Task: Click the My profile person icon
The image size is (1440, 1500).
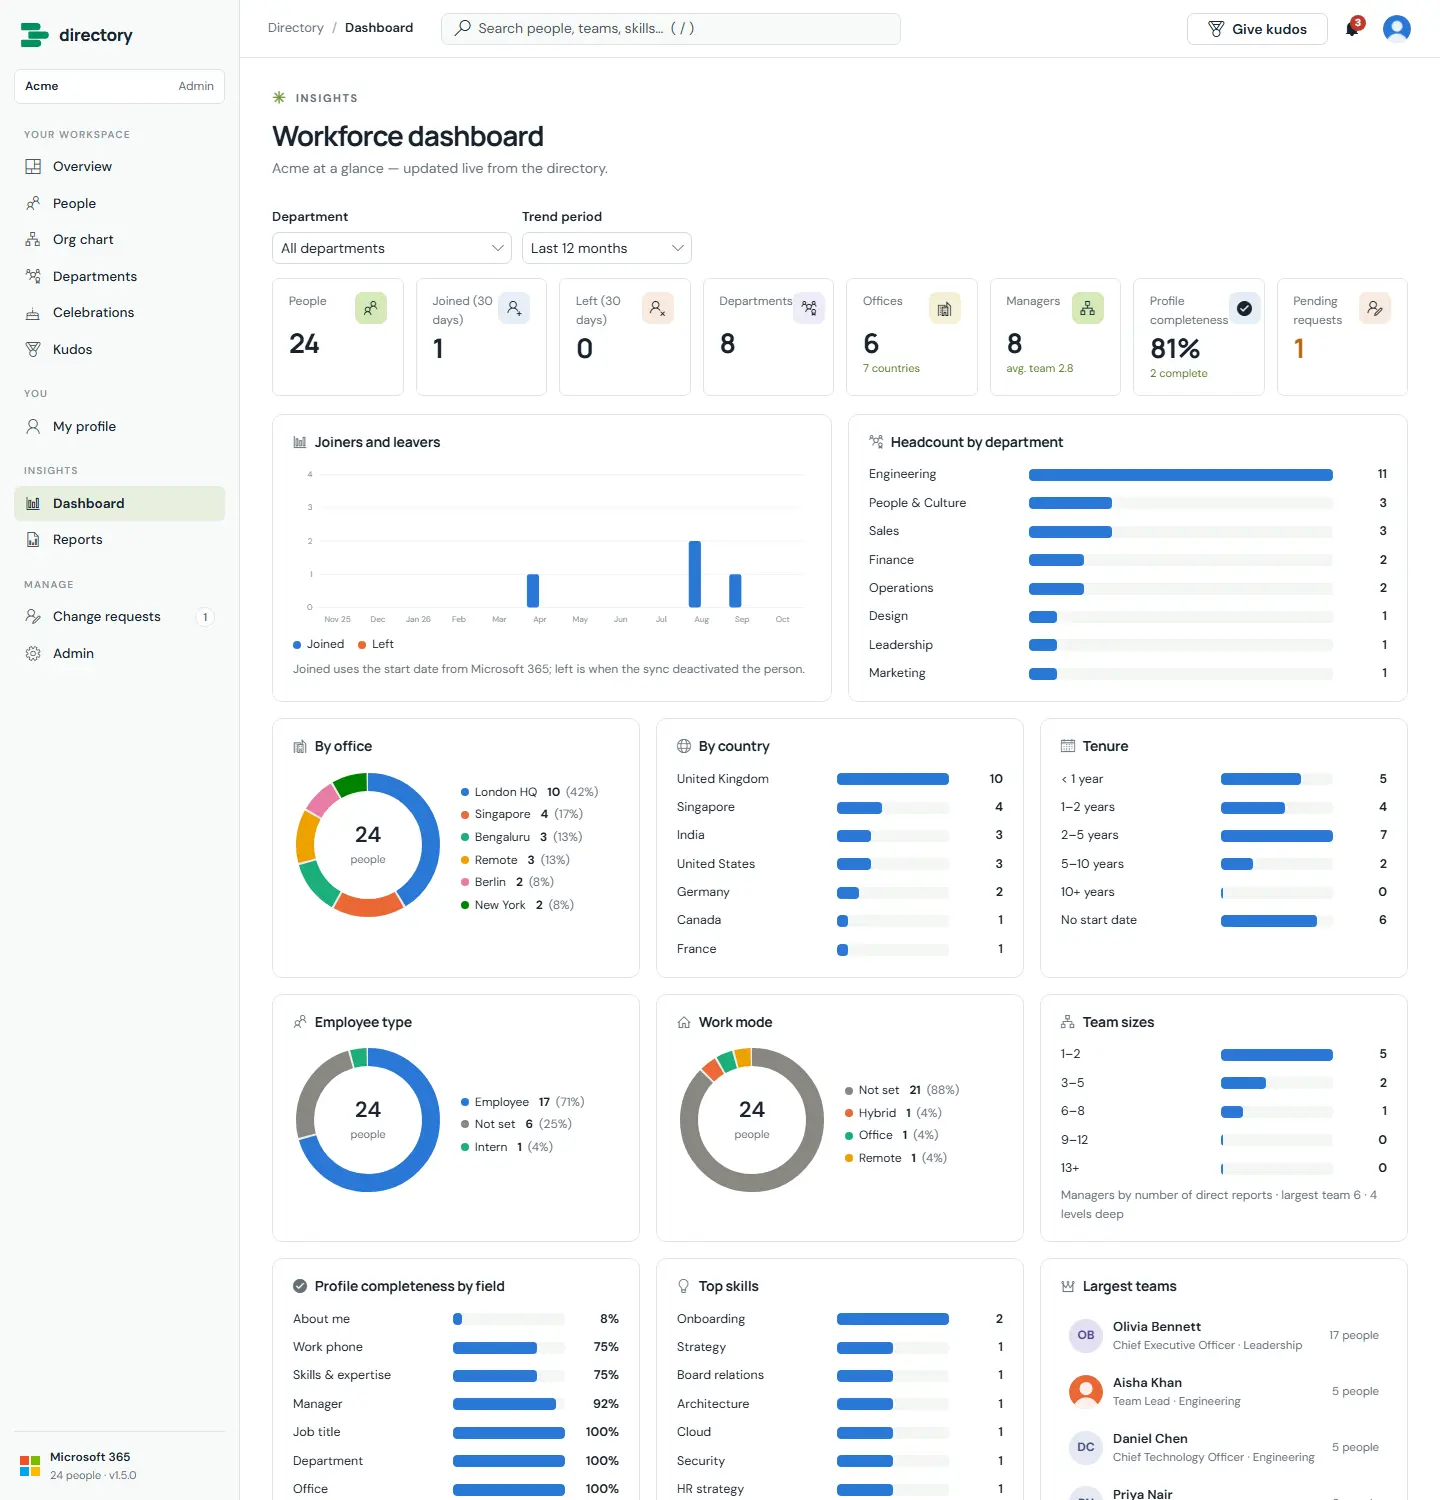Action: 33,426
